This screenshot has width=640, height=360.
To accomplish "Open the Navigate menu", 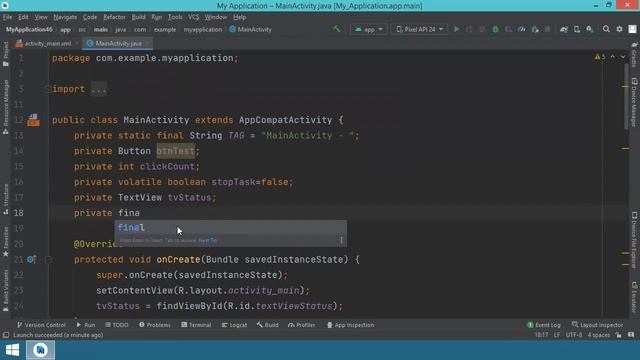I will click(x=65, y=17).
